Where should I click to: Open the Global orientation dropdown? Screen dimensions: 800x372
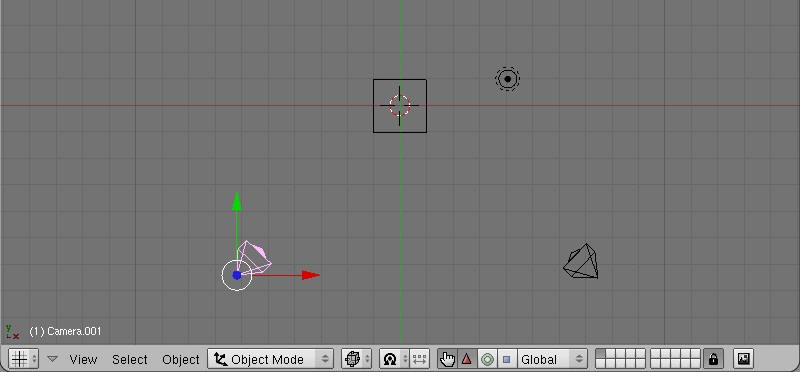[552, 359]
